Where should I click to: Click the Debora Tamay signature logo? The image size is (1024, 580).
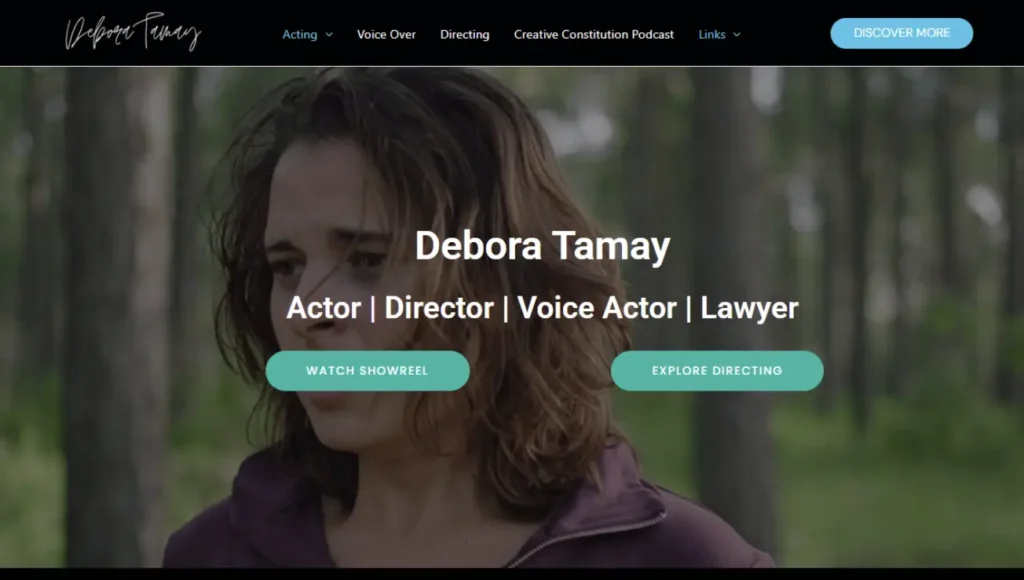point(133,32)
